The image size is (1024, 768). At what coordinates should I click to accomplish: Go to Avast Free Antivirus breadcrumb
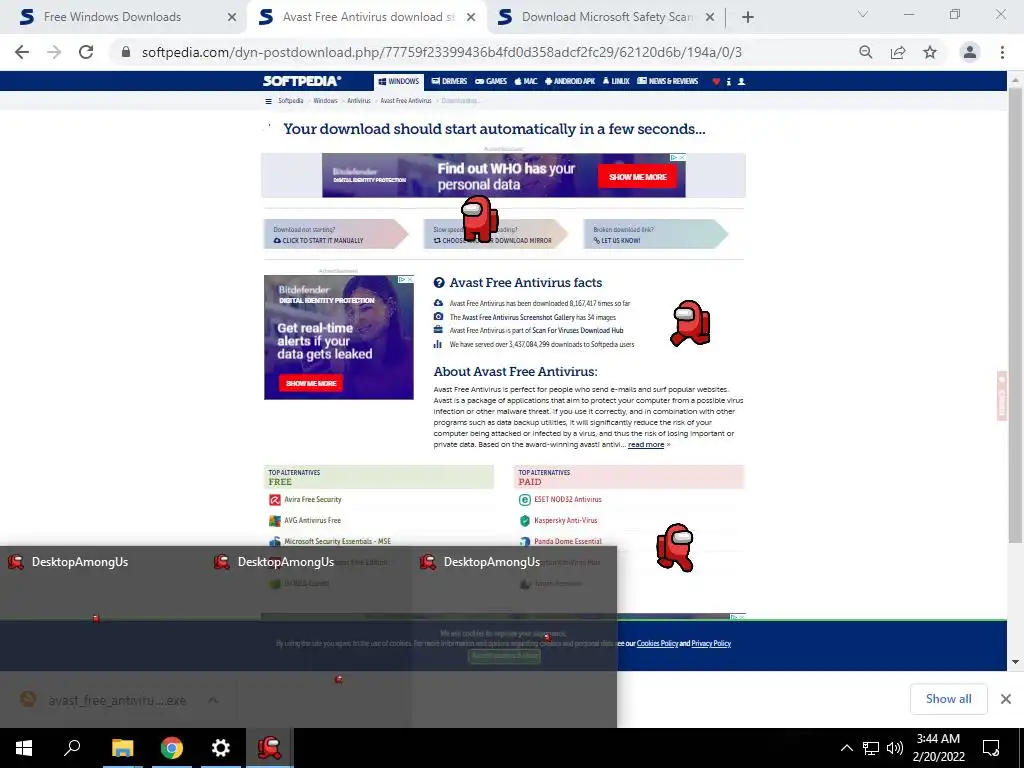(x=406, y=101)
